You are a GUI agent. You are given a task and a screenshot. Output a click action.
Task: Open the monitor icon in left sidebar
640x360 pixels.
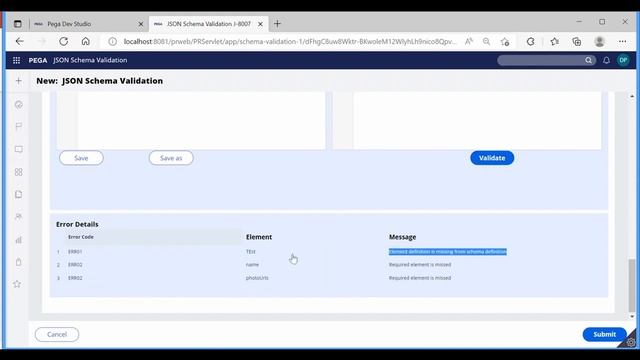point(19,149)
